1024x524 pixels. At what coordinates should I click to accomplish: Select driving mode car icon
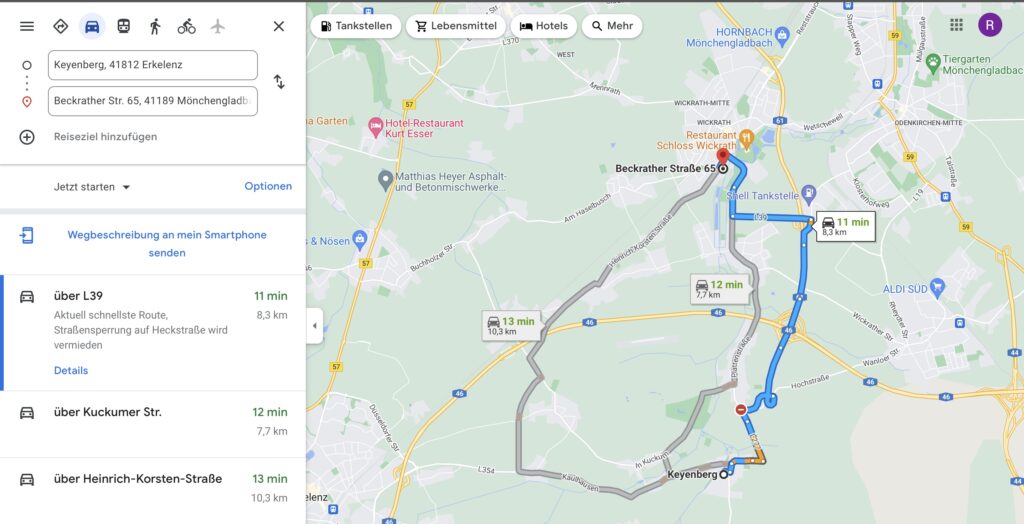coord(92,26)
